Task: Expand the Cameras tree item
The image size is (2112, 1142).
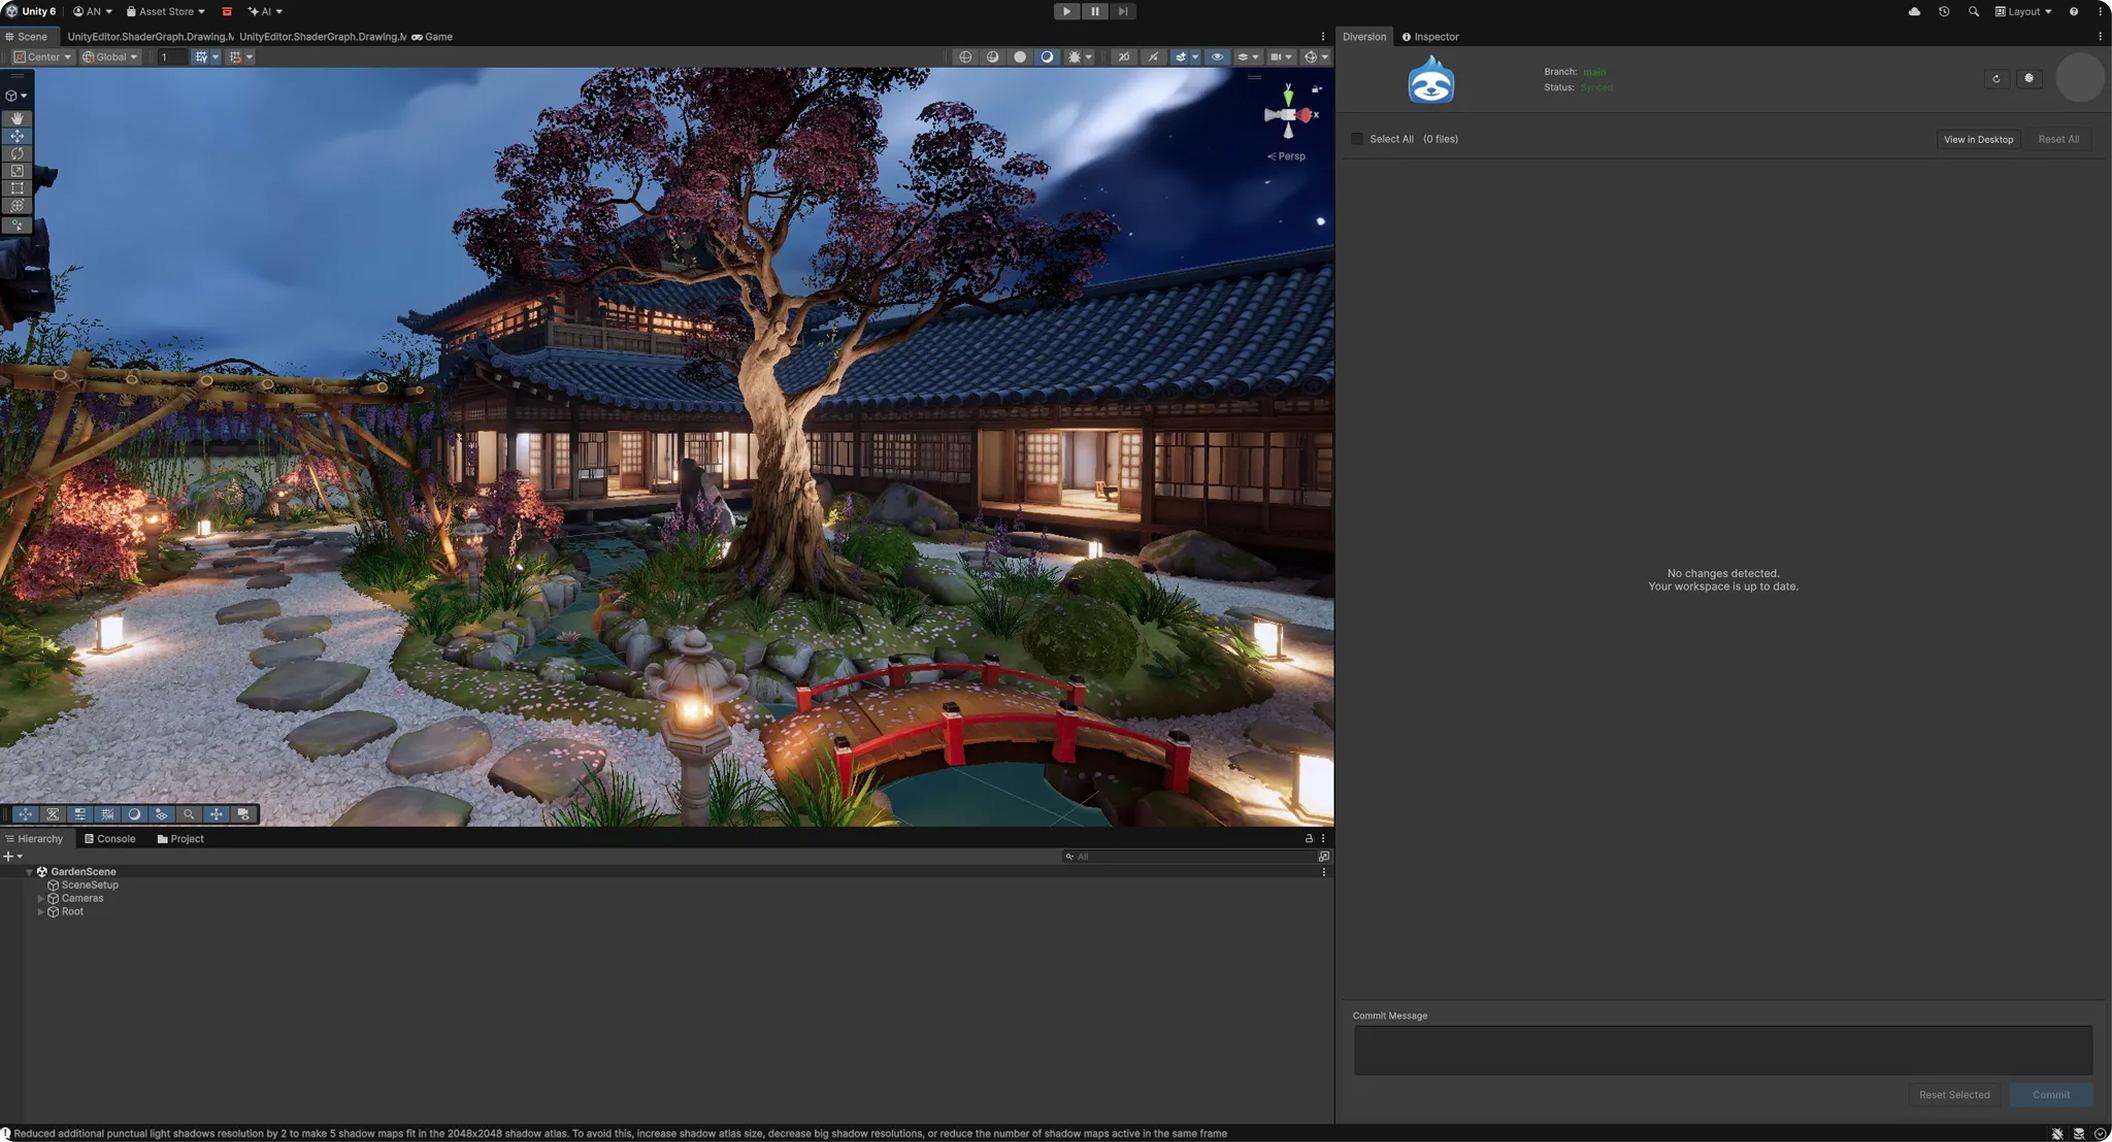Action: coord(41,898)
